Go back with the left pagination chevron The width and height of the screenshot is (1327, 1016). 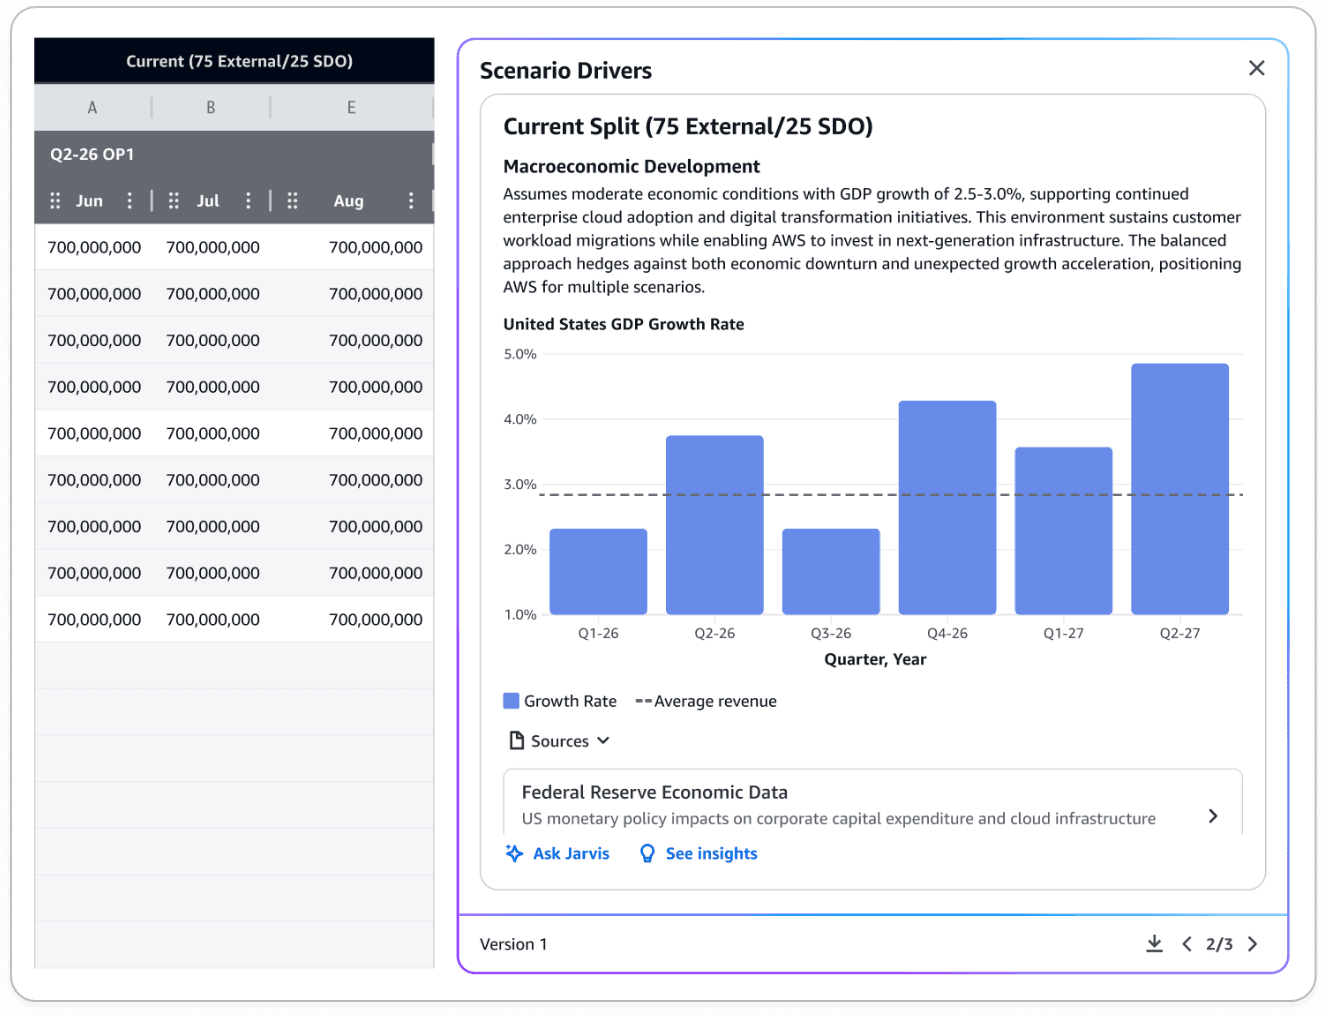click(x=1187, y=944)
